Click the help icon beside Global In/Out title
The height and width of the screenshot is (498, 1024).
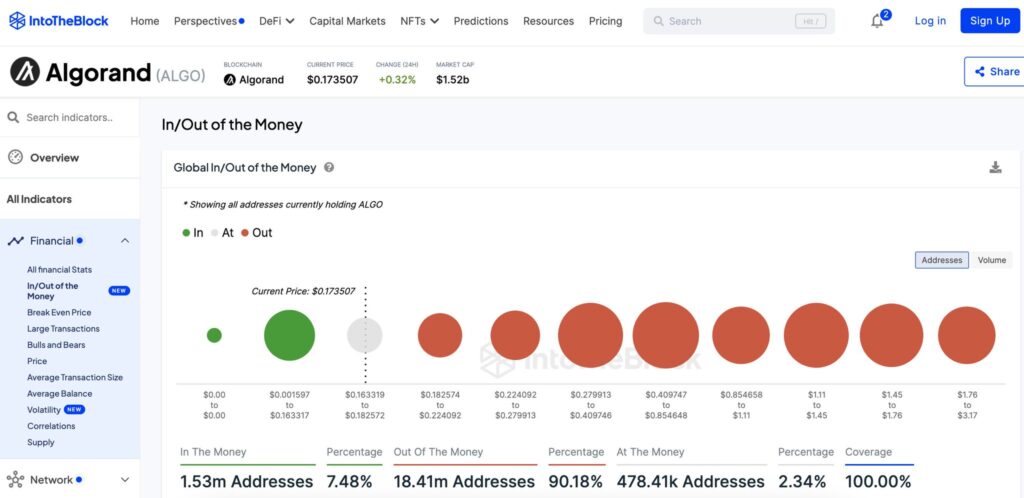329,168
